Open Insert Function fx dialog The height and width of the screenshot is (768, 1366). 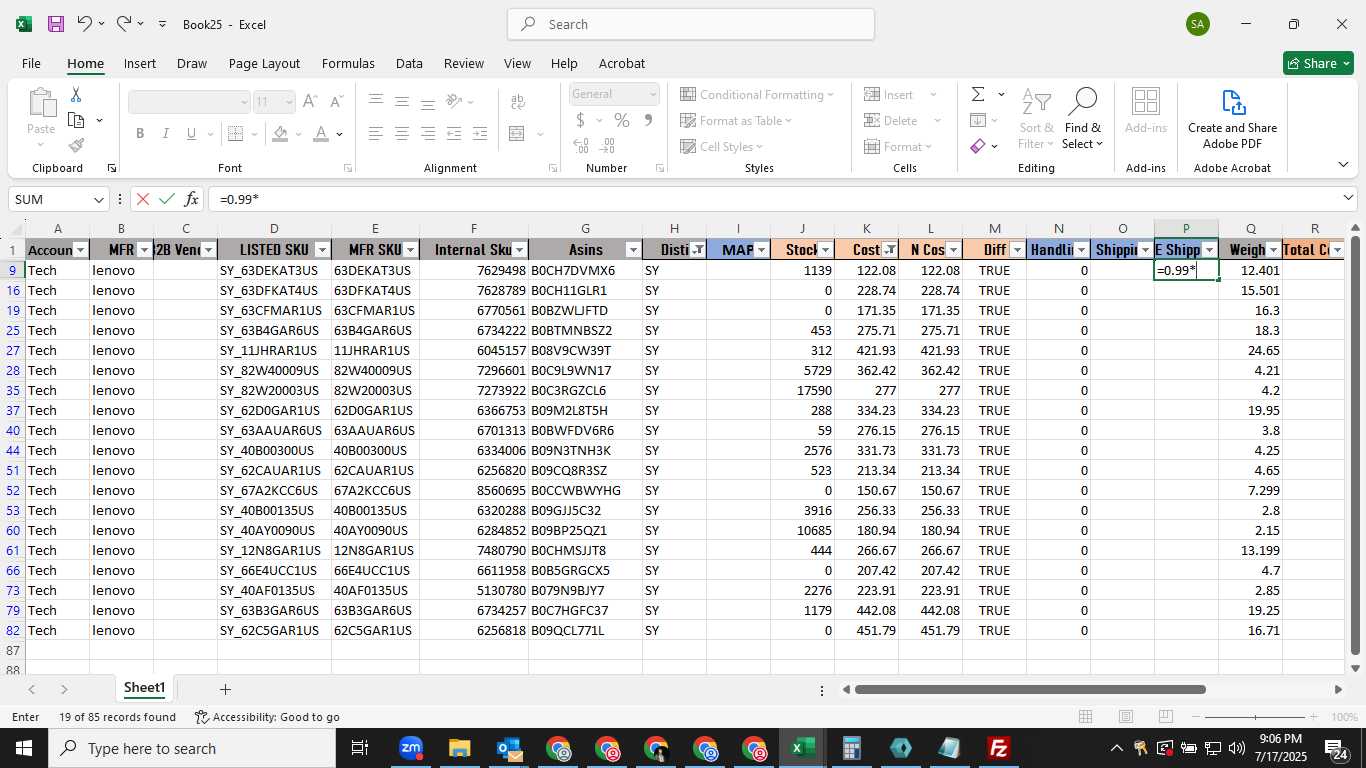pos(191,199)
